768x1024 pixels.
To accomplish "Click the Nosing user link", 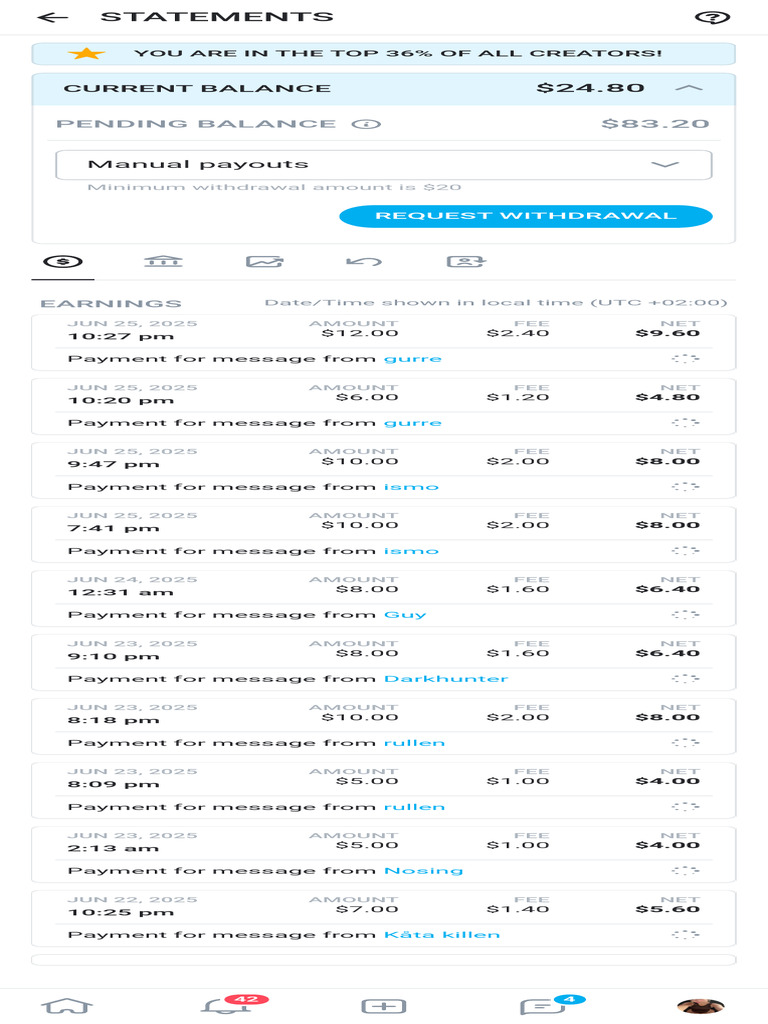I will (424, 871).
